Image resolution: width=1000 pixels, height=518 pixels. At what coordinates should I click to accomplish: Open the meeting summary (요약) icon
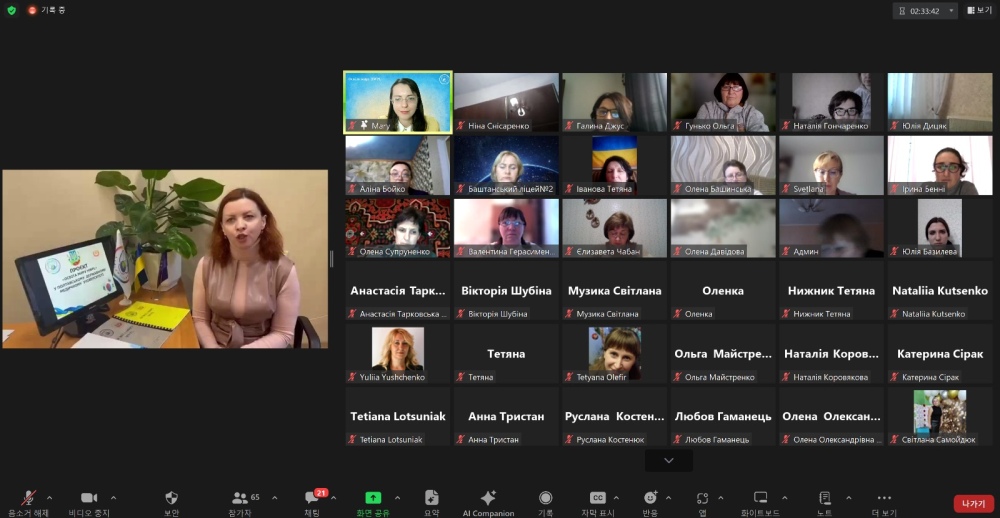431,498
